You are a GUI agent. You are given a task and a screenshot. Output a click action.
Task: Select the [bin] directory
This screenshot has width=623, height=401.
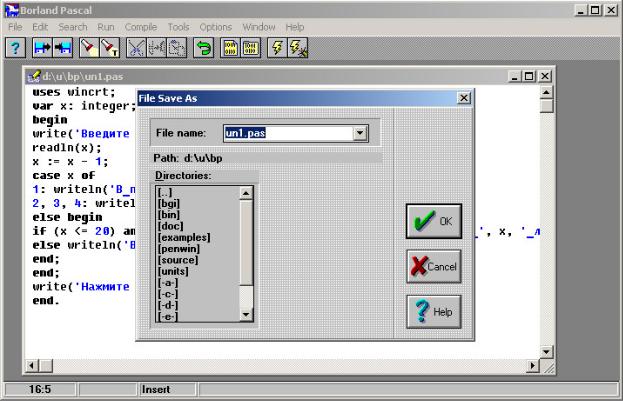168,215
